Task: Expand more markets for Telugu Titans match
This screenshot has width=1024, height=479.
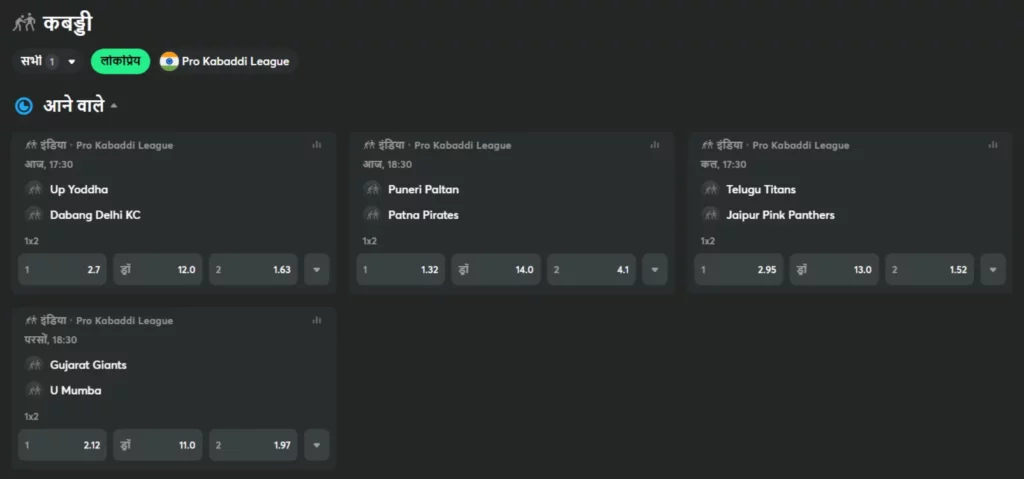Action: (993, 270)
